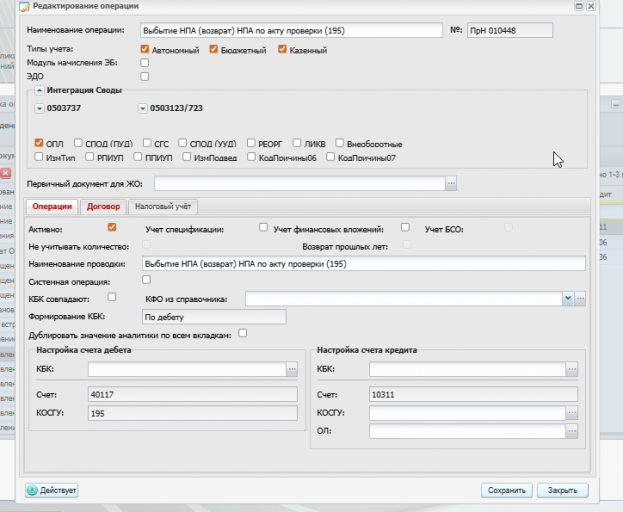Open debit КБК ellipsis lookup

[292, 369]
